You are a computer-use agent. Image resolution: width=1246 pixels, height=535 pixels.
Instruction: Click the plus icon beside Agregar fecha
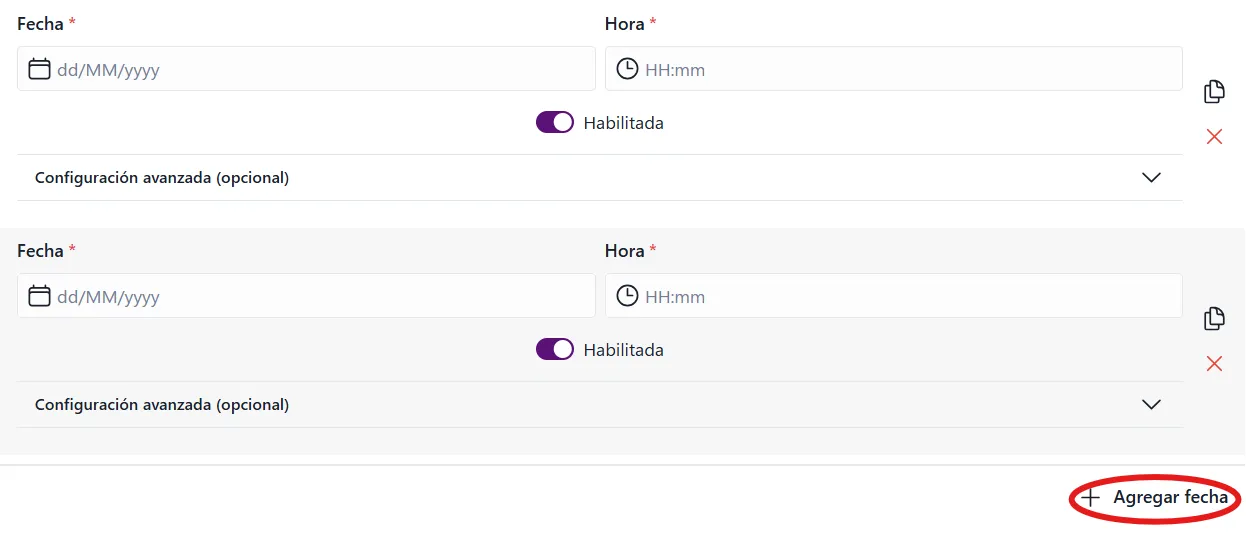pyautogui.click(x=1091, y=498)
